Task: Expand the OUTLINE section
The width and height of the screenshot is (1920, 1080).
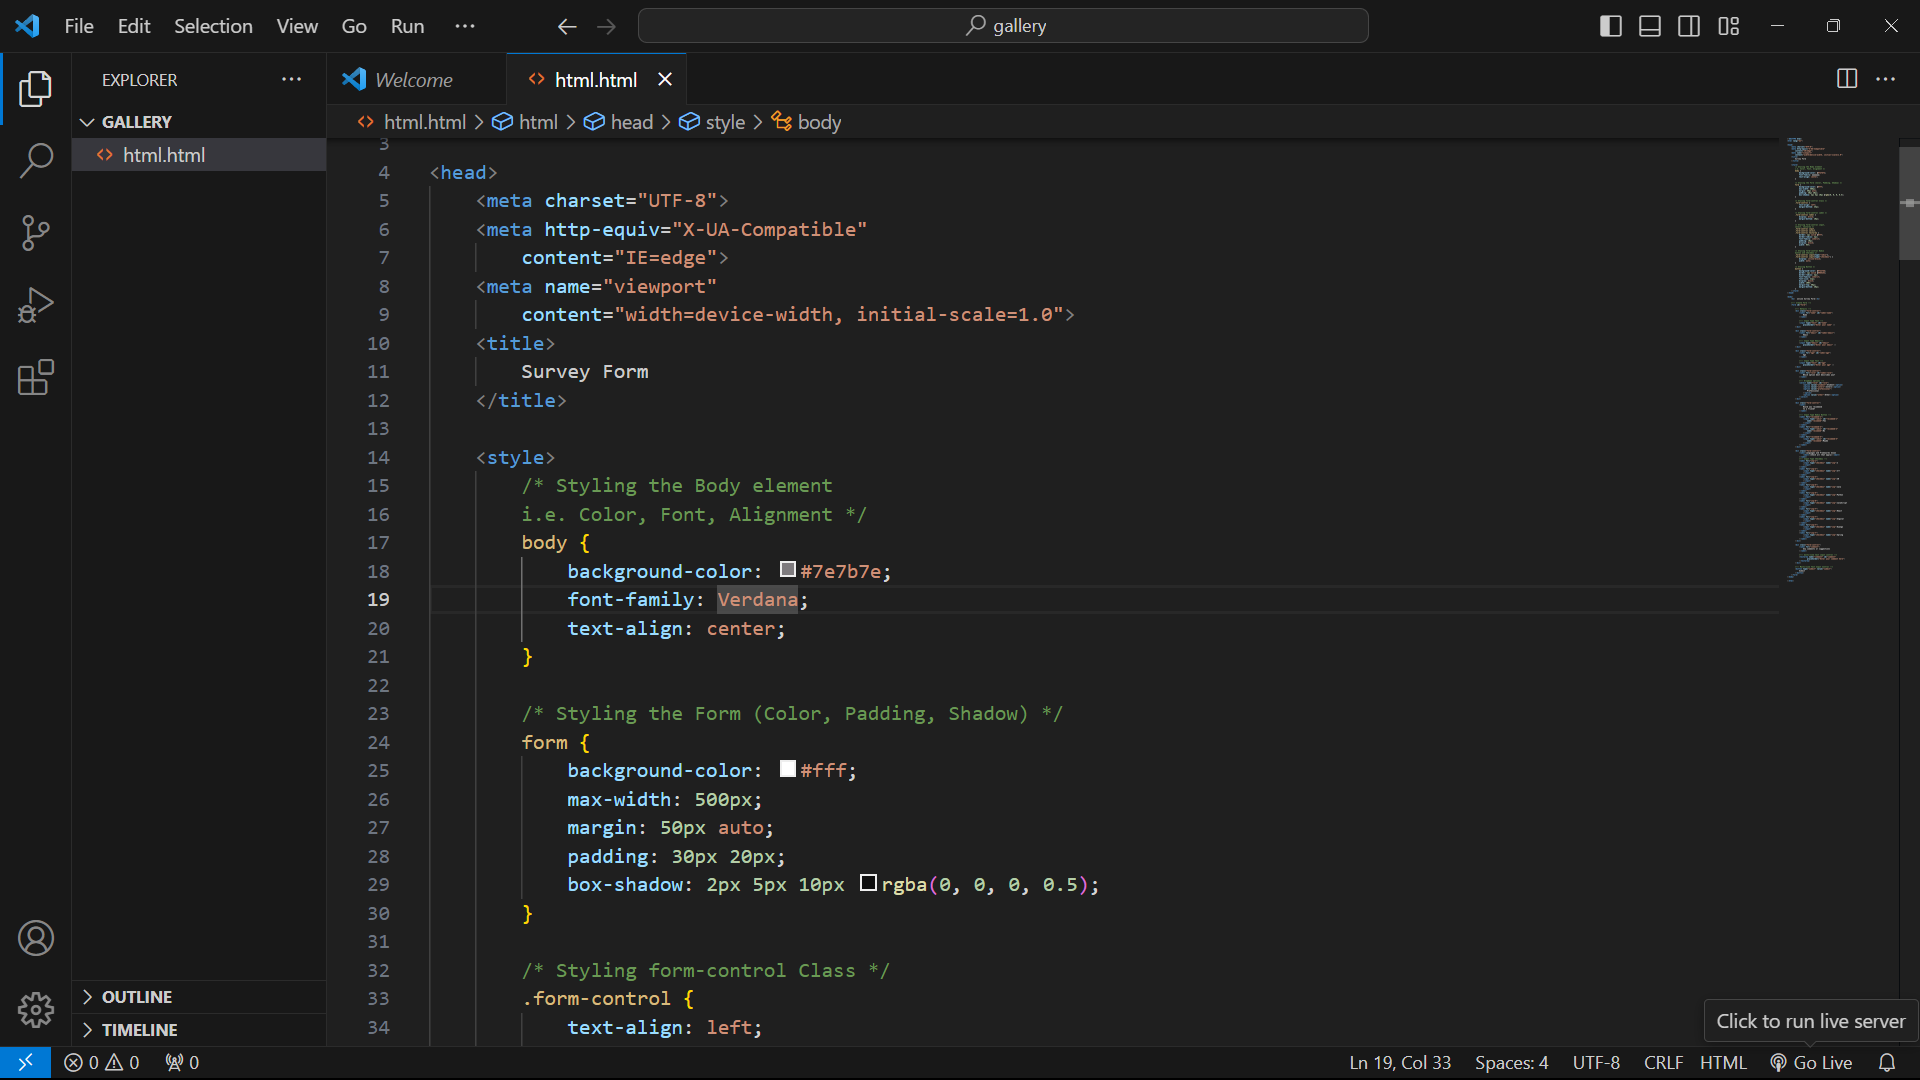Action: coord(136,997)
